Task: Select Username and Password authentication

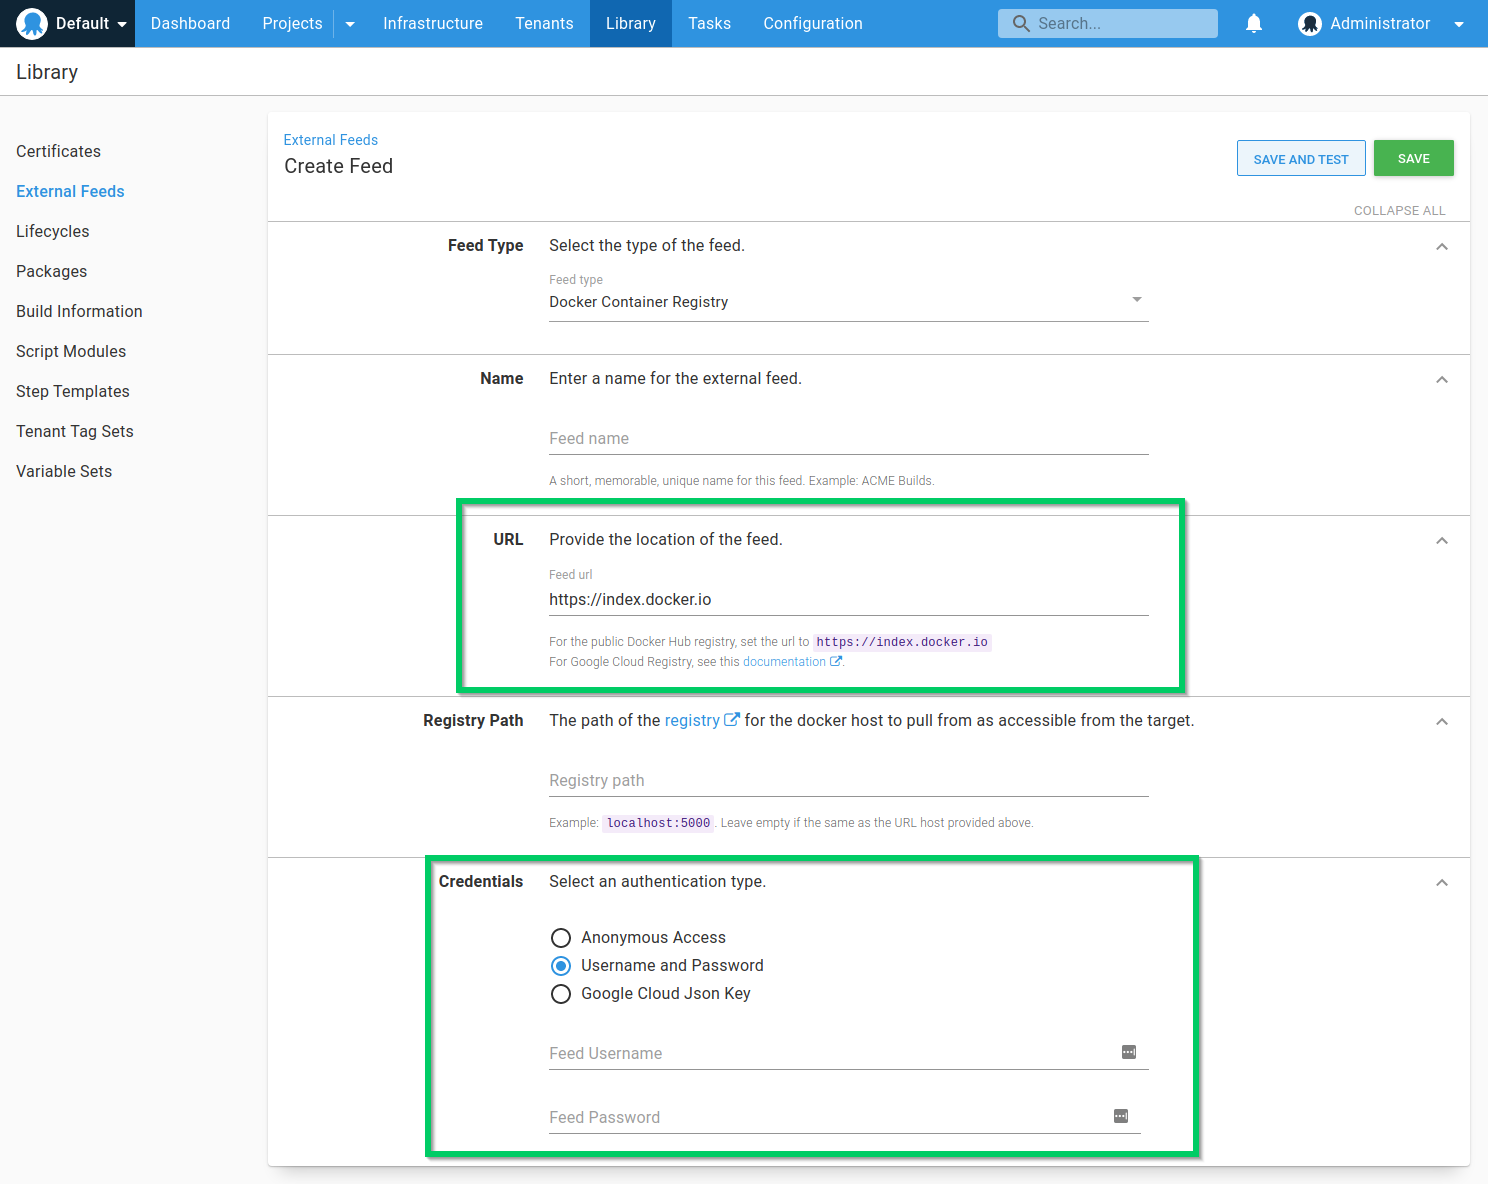Action: pos(561,966)
